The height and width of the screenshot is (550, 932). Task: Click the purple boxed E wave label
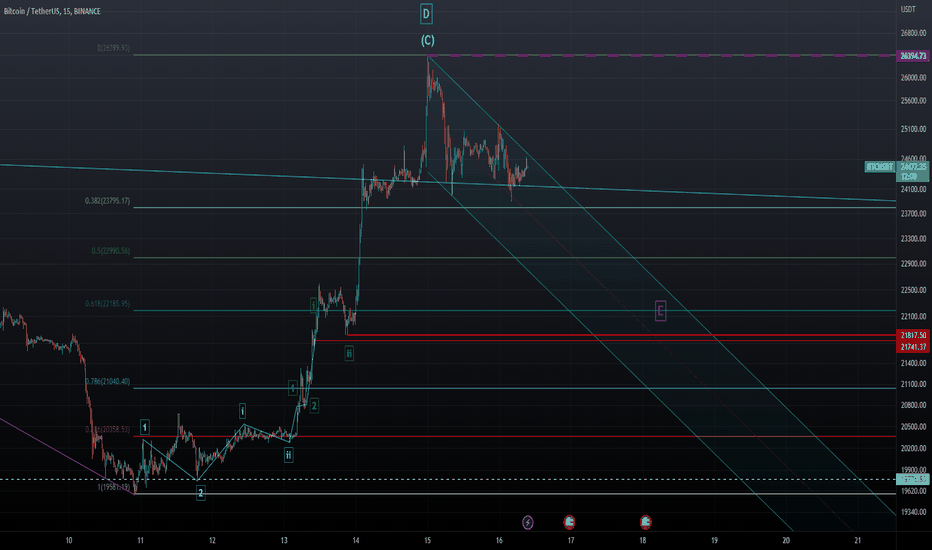tap(660, 310)
